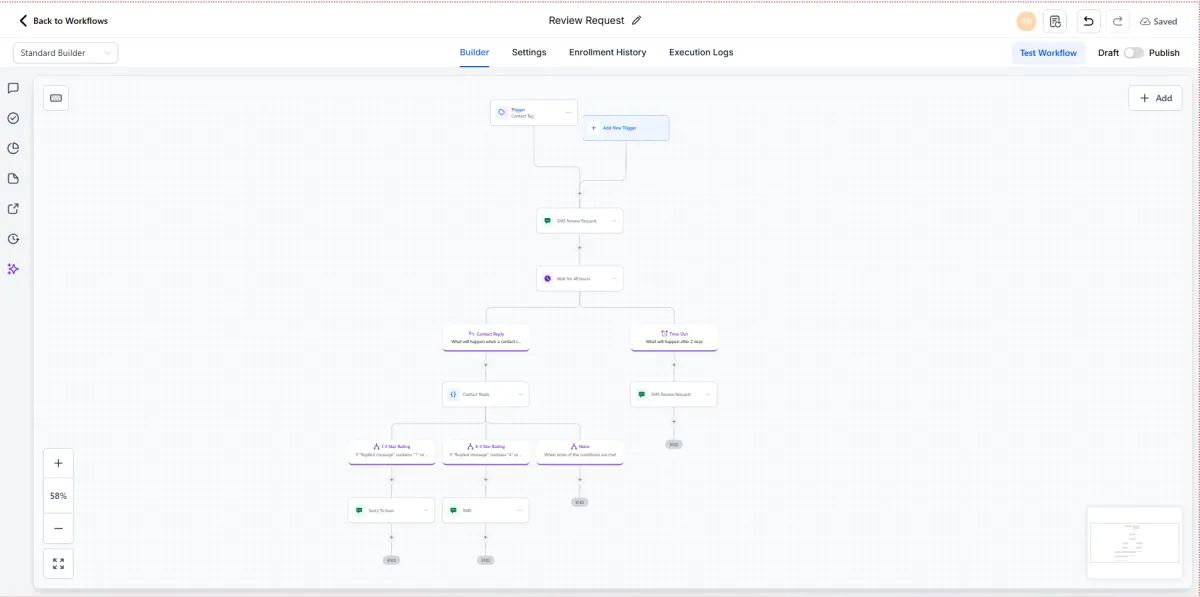Click the Sorry To hear SMS icon

pos(359,510)
